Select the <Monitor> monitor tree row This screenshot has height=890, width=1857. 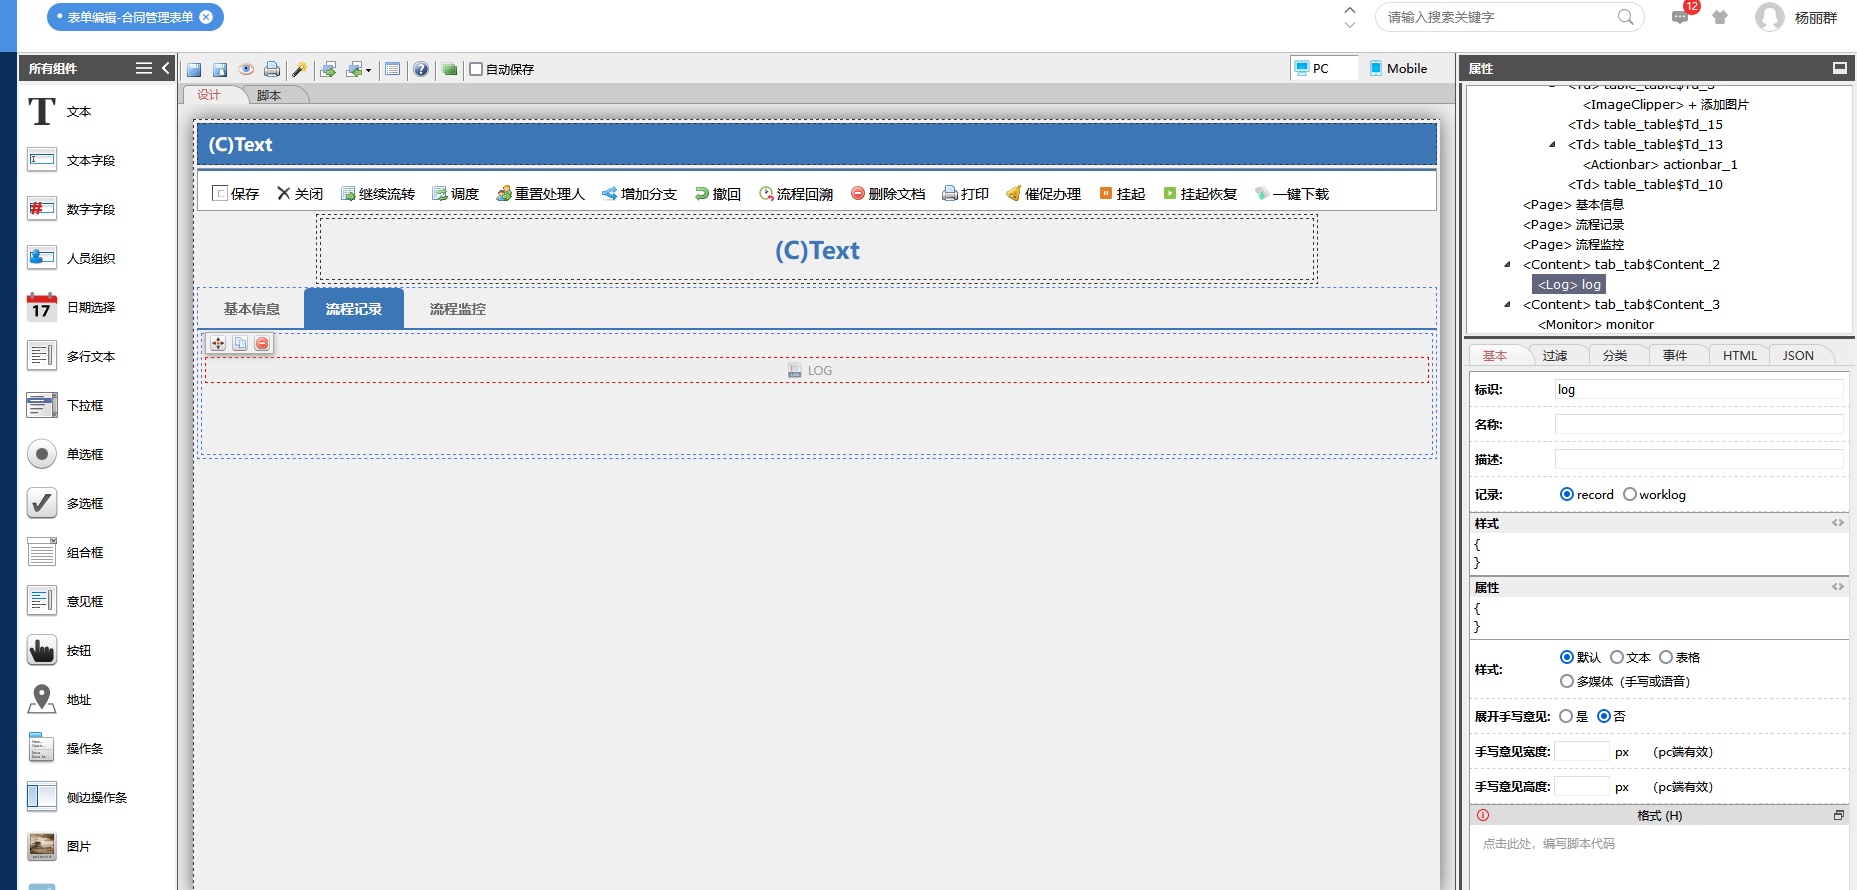click(x=1596, y=325)
